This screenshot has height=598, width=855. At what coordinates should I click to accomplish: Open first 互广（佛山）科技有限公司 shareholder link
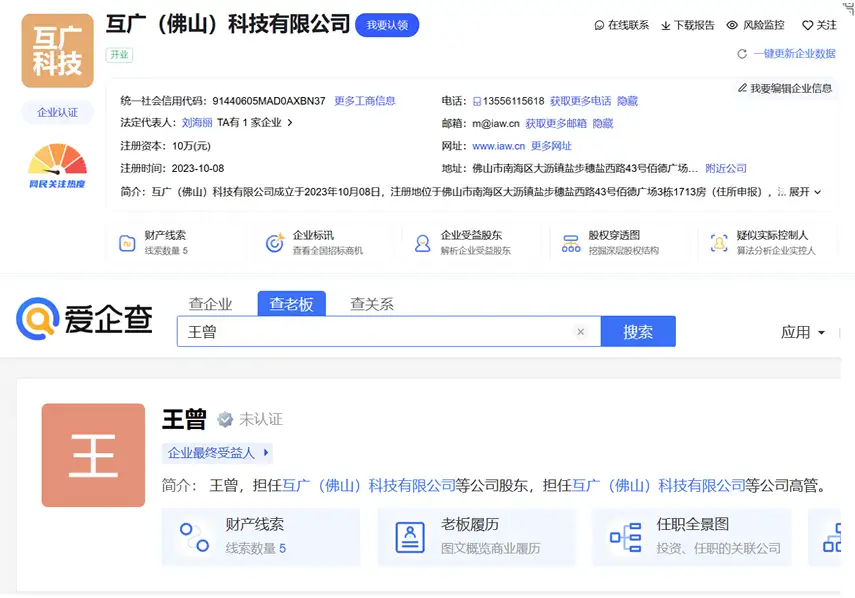(x=369, y=485)
